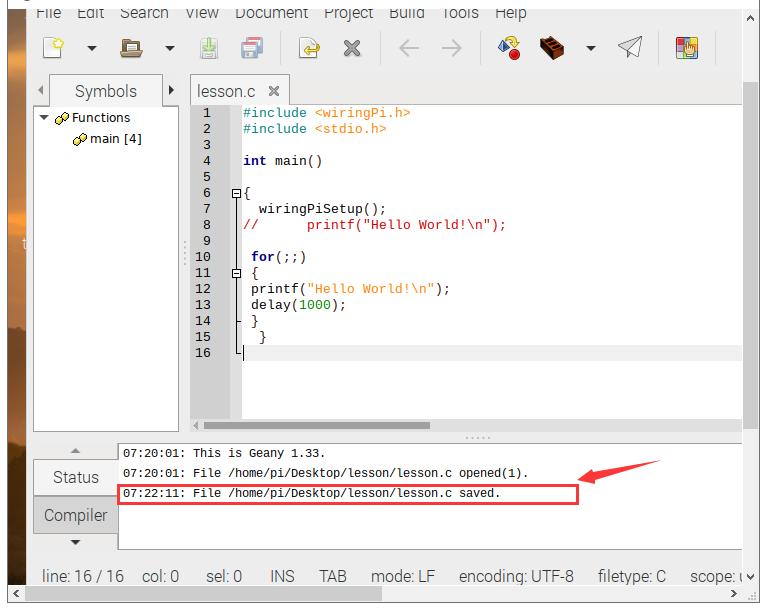767x610 pixels.
Task: Open the Build menu
Action: coord(406,13)
